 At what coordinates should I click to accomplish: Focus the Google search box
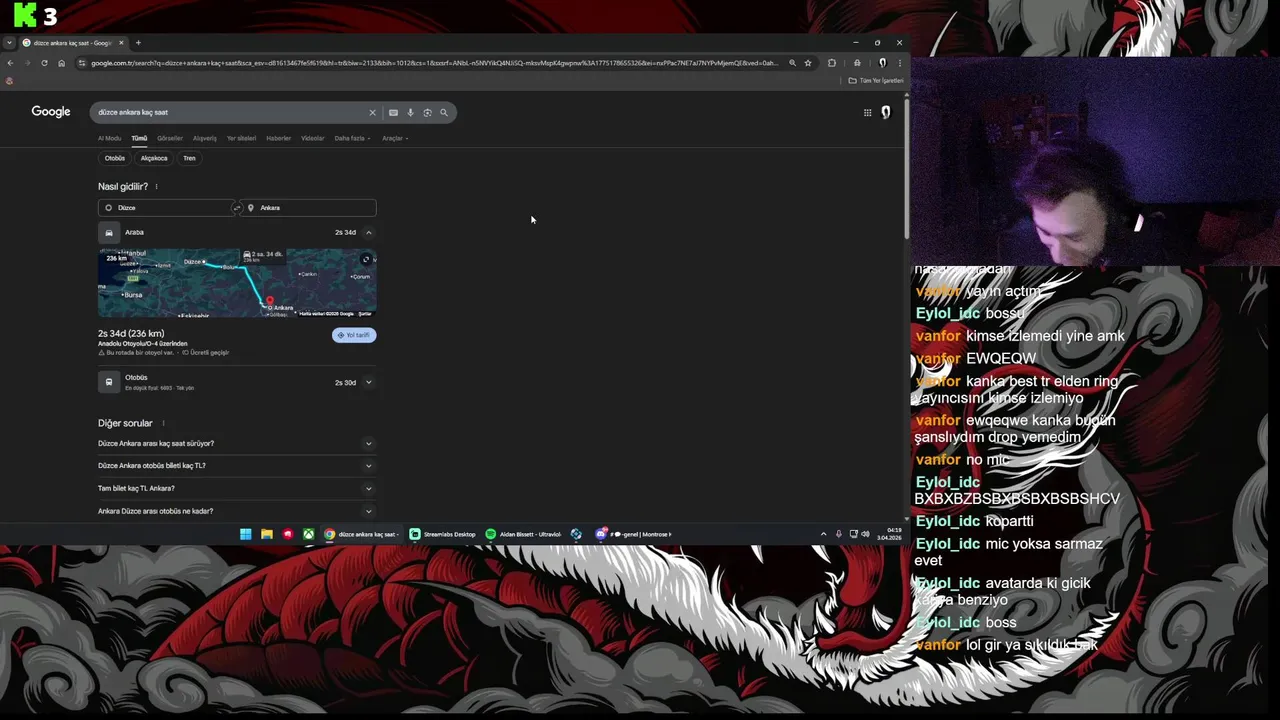point(230,112)
